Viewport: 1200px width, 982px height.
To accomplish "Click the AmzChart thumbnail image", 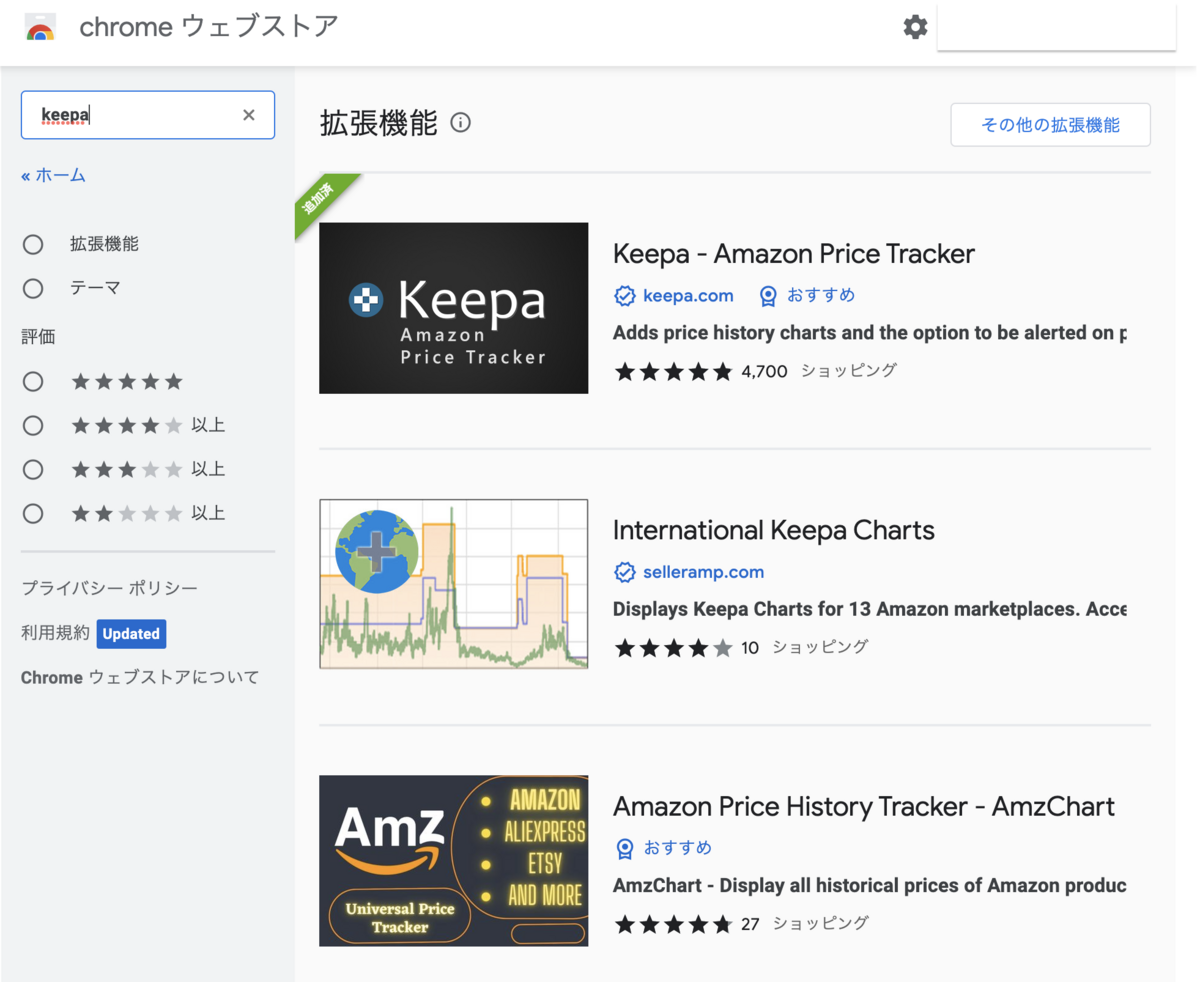I will (454, 860).
